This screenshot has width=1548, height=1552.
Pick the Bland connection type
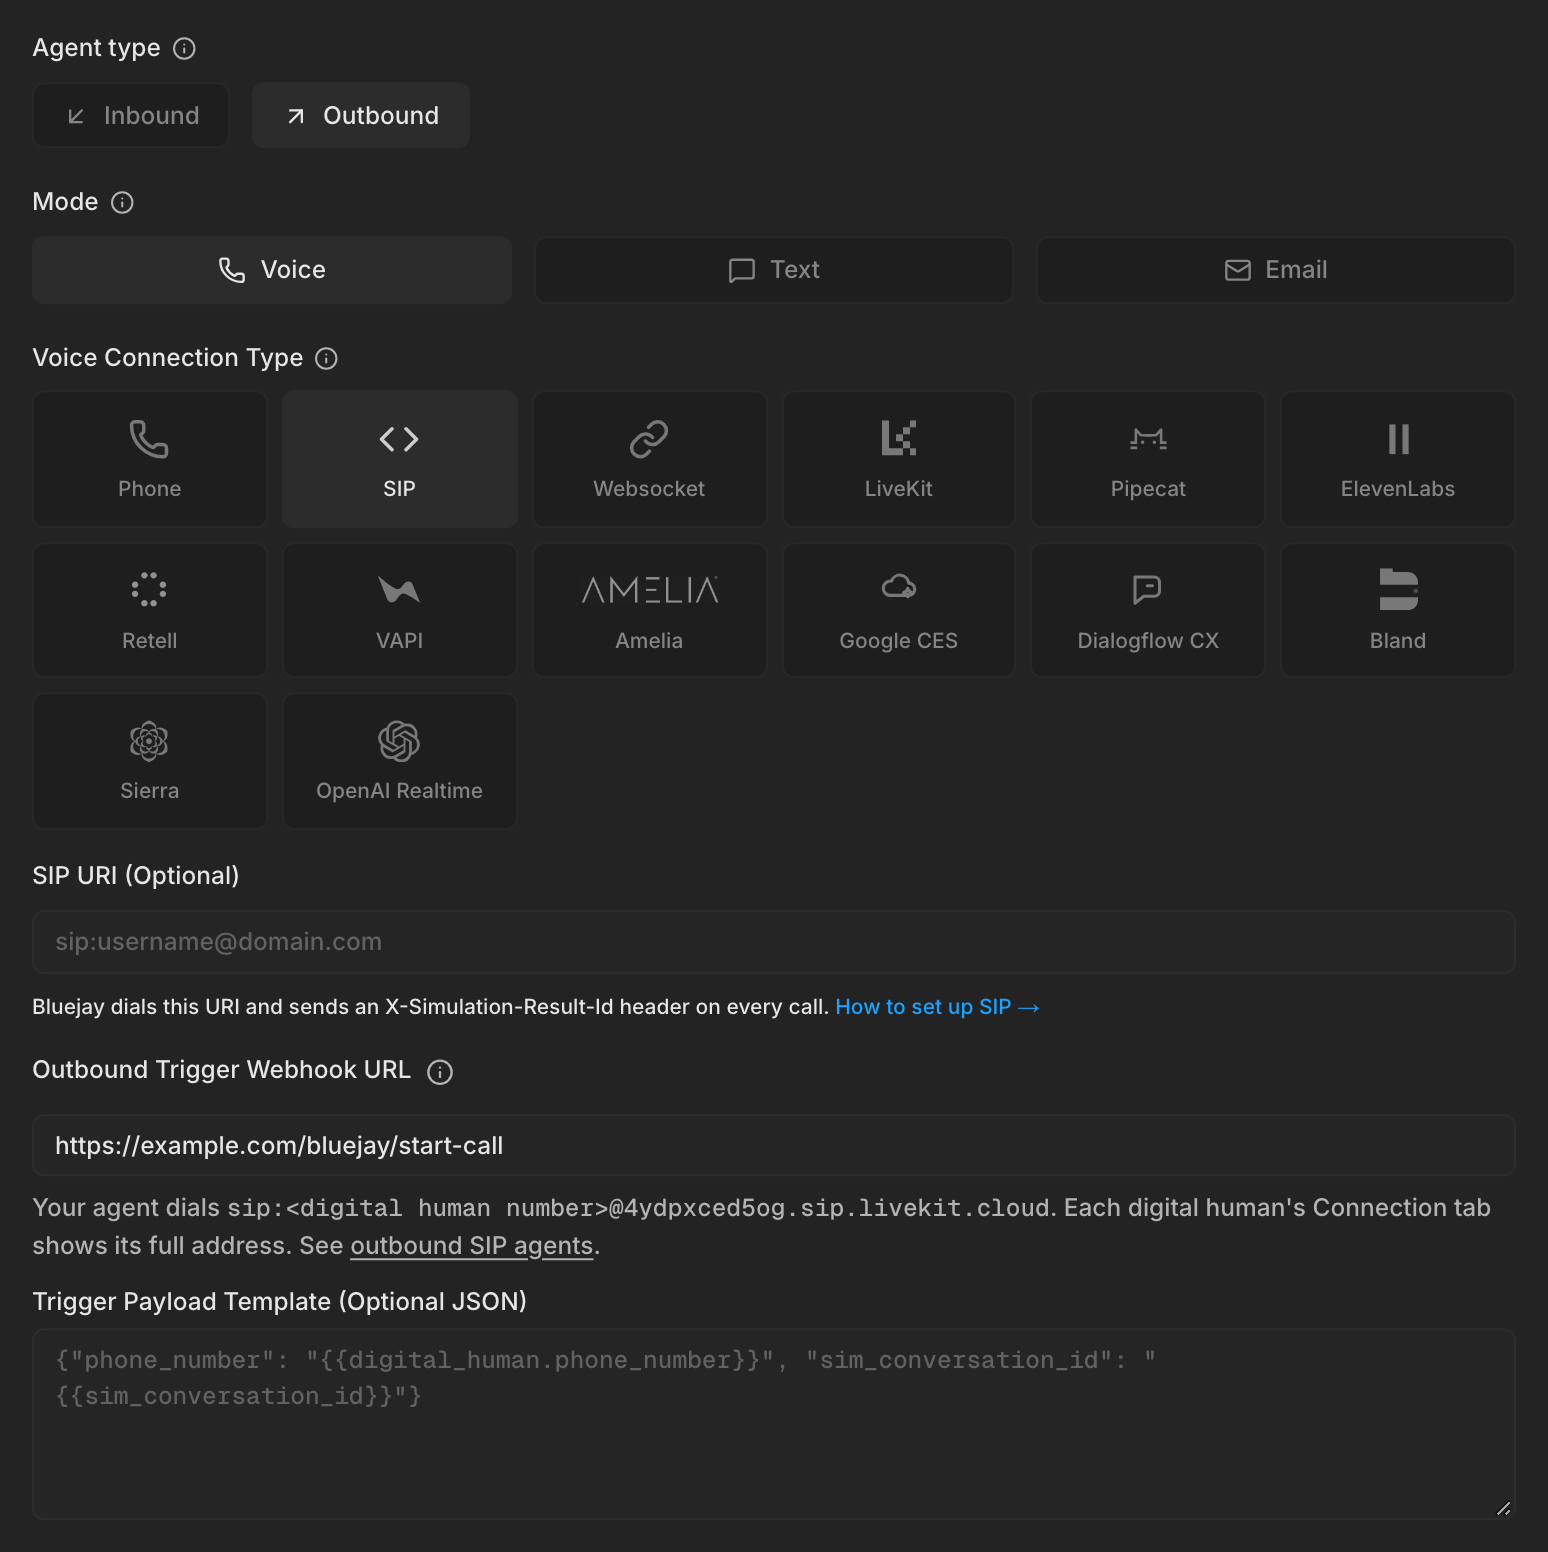(x=1398, y=610)
